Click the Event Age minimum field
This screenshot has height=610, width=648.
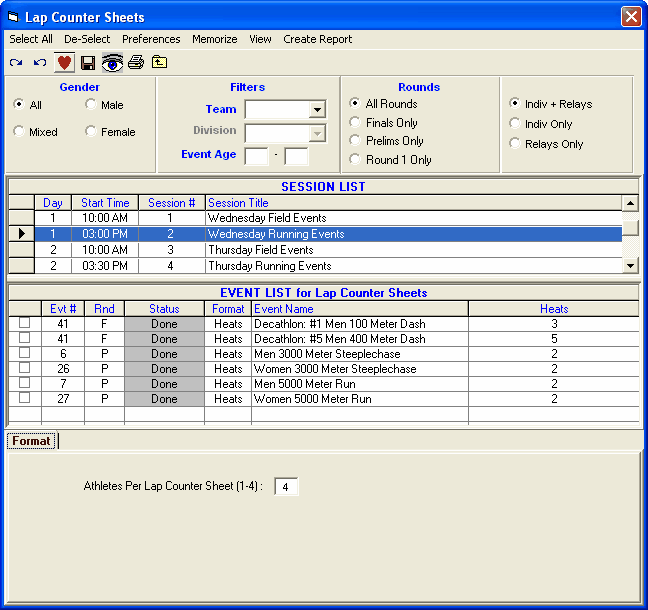click(x=256, y=157)
